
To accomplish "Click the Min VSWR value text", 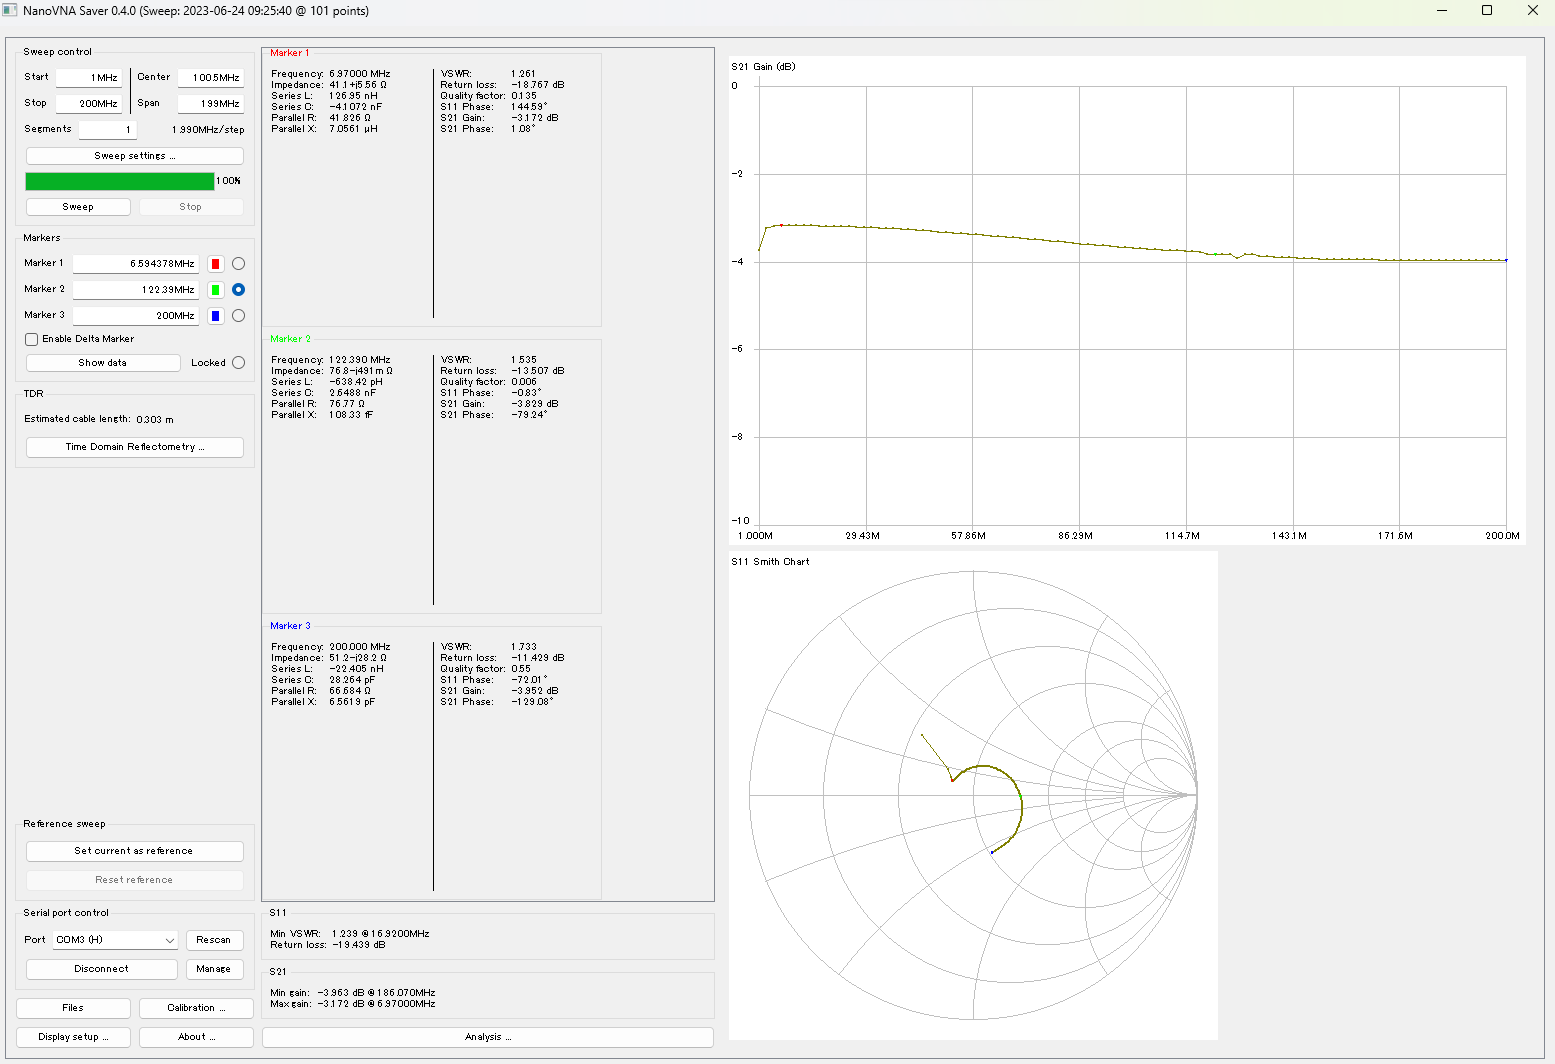I will coord(381,934).
